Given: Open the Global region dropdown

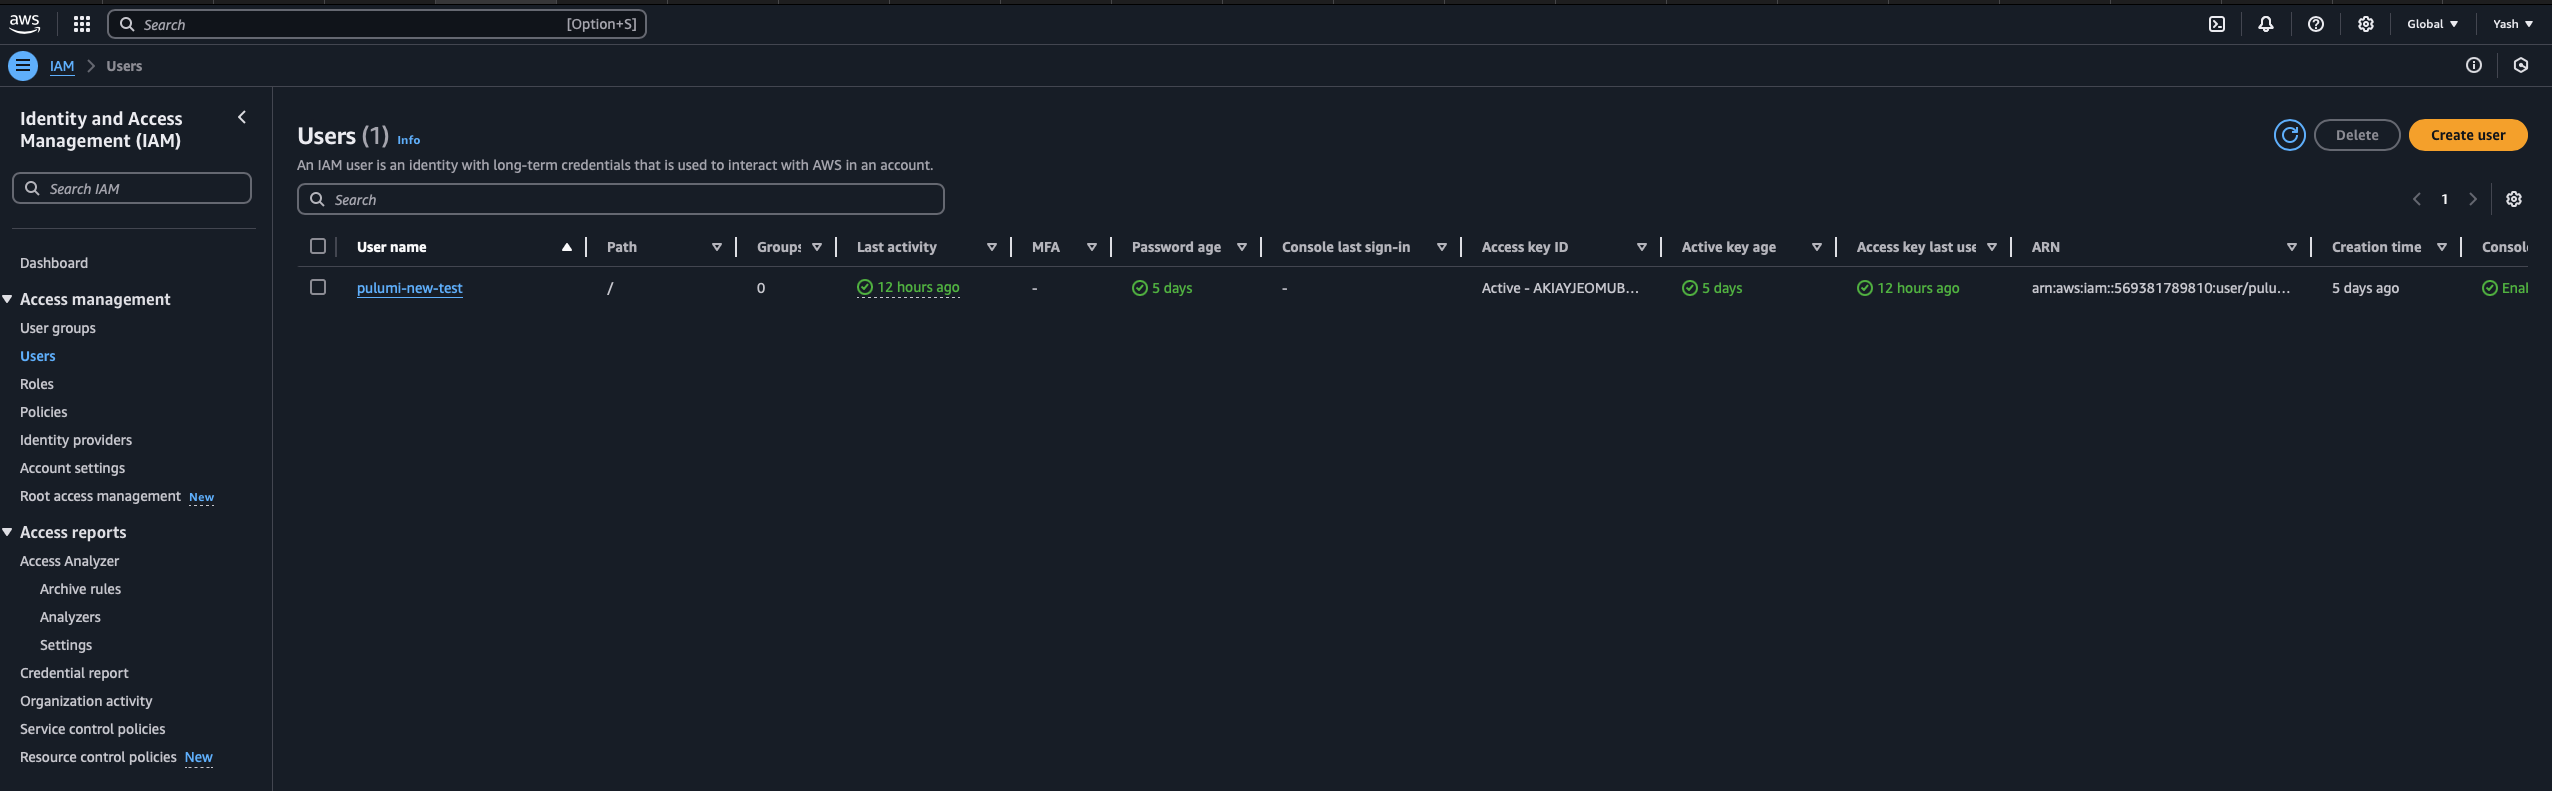Looking at the screenshot, I should click(x=2432, y=24).
